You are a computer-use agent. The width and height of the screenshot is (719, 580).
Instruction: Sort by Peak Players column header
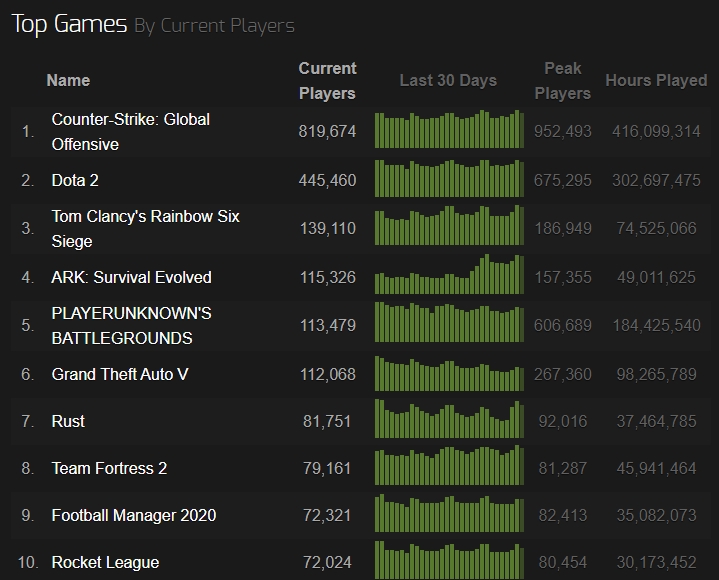point(563,81)
